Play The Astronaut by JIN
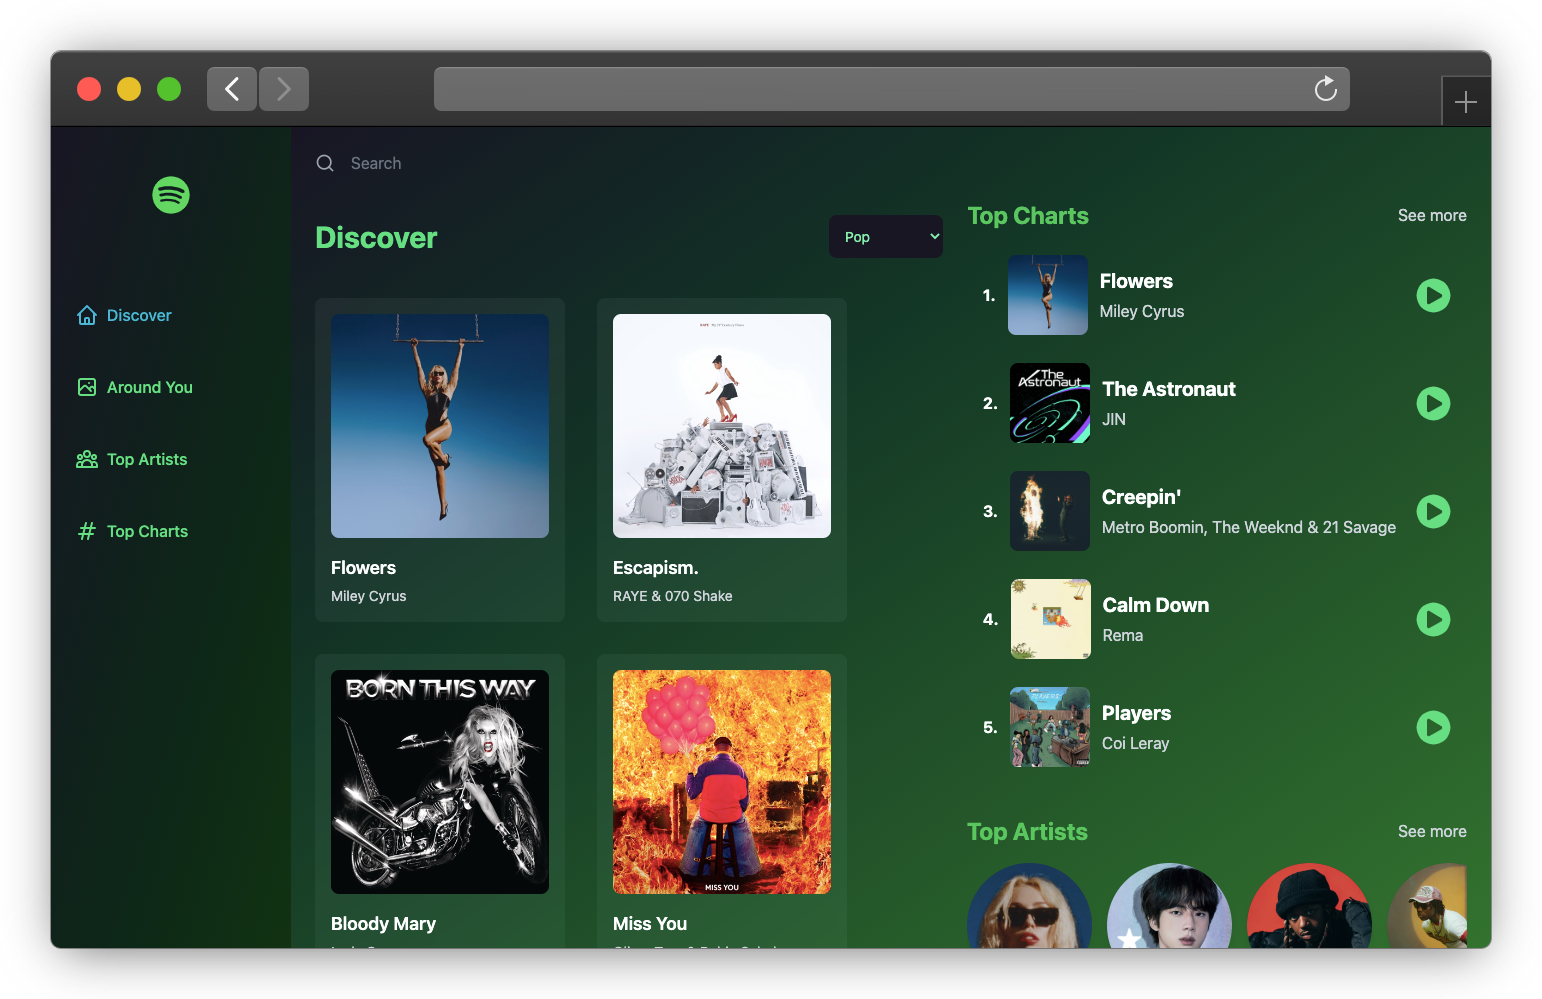 coord(1433,403)
